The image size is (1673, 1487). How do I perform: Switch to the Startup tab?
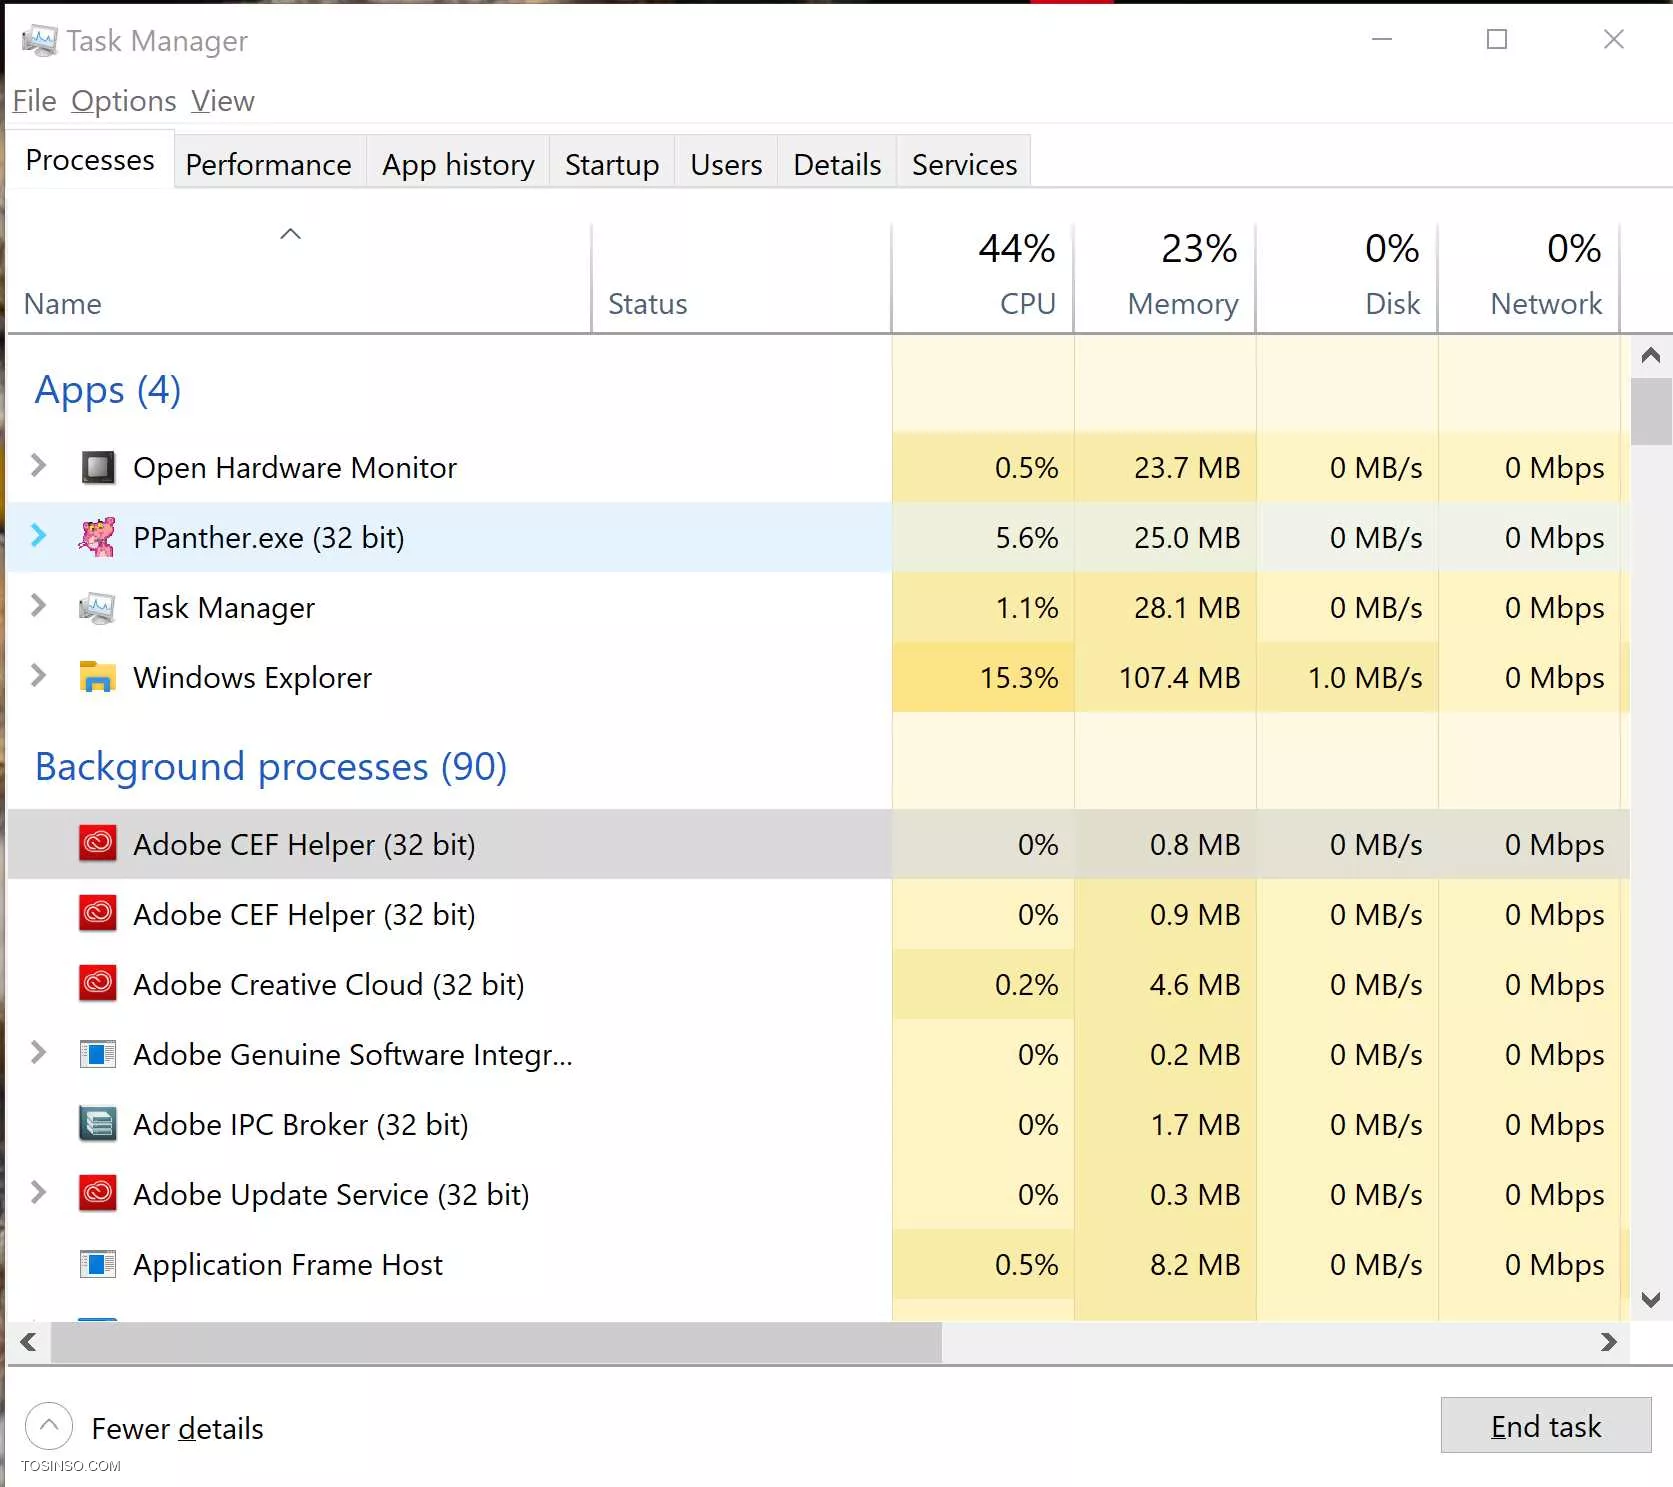(x=612, y=164)
